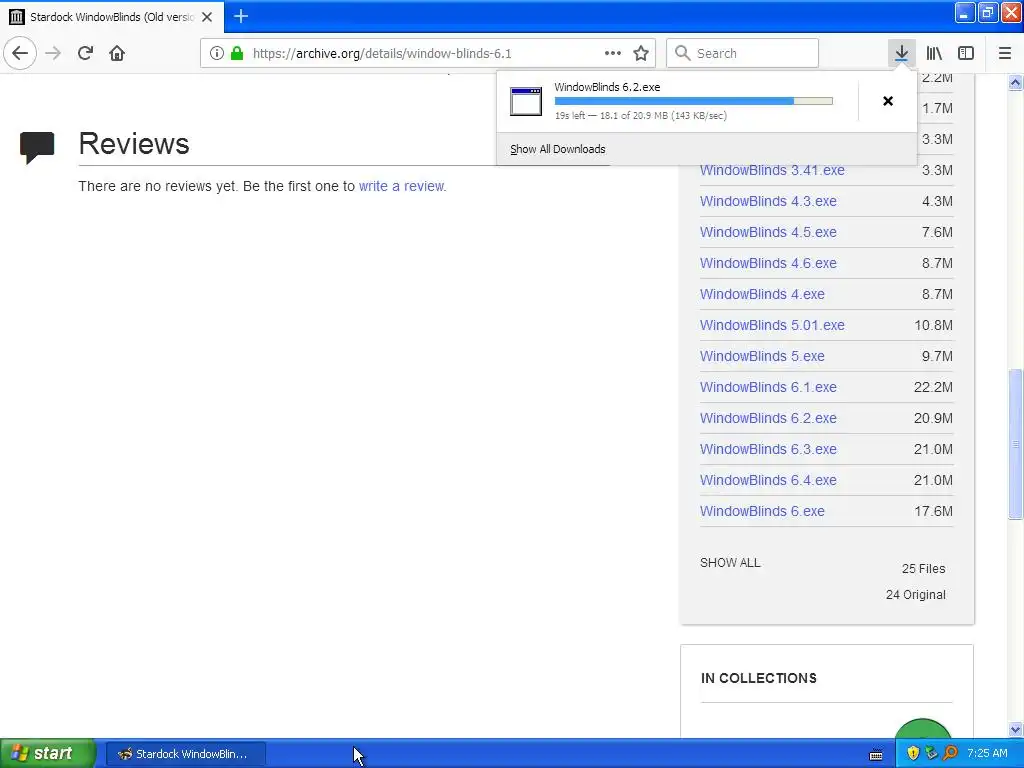Download WindowBlinds 4.5.exe

[768, 232]
